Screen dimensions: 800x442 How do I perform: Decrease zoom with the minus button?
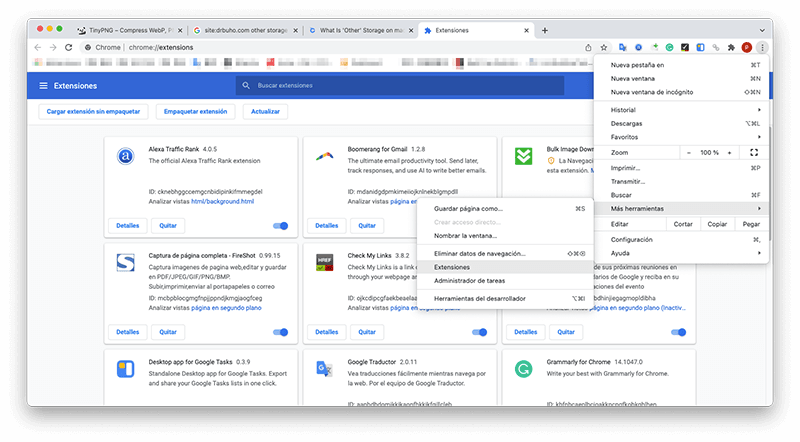[x=689, y=153]
